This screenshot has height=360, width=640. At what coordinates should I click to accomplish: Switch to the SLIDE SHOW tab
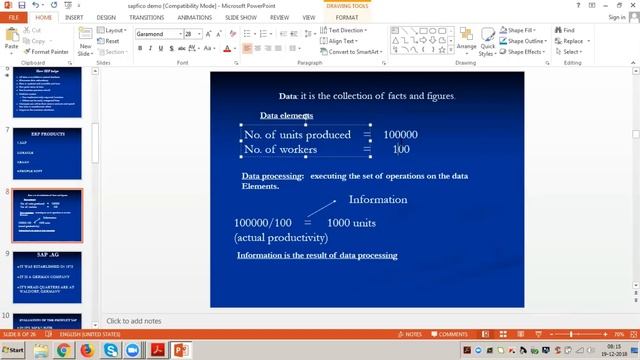(241, 18)
